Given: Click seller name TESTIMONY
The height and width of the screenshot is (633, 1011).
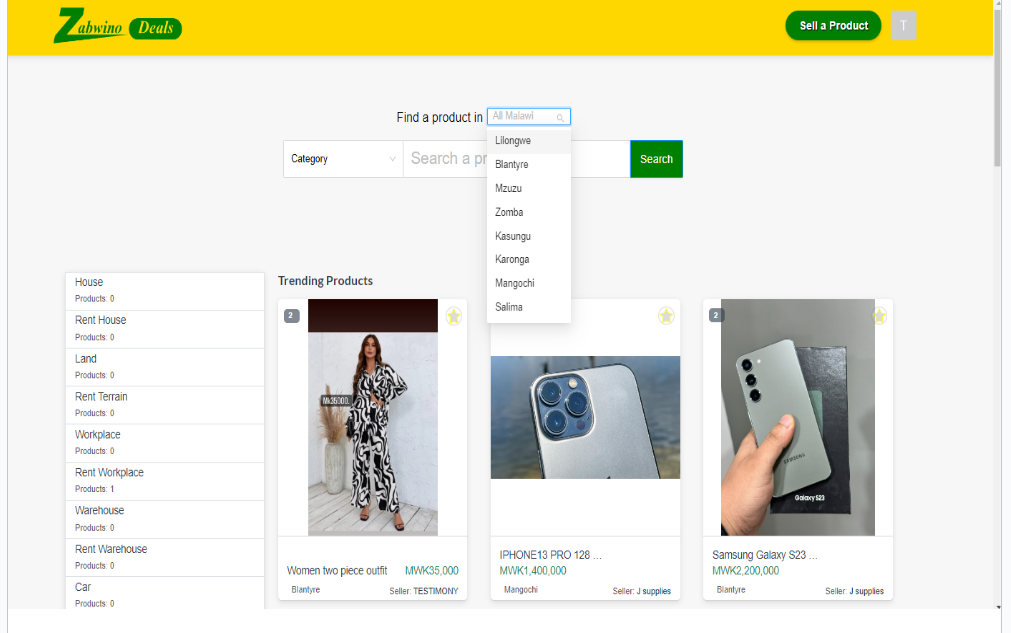Looking at the screenshot, I should point(436,591).
